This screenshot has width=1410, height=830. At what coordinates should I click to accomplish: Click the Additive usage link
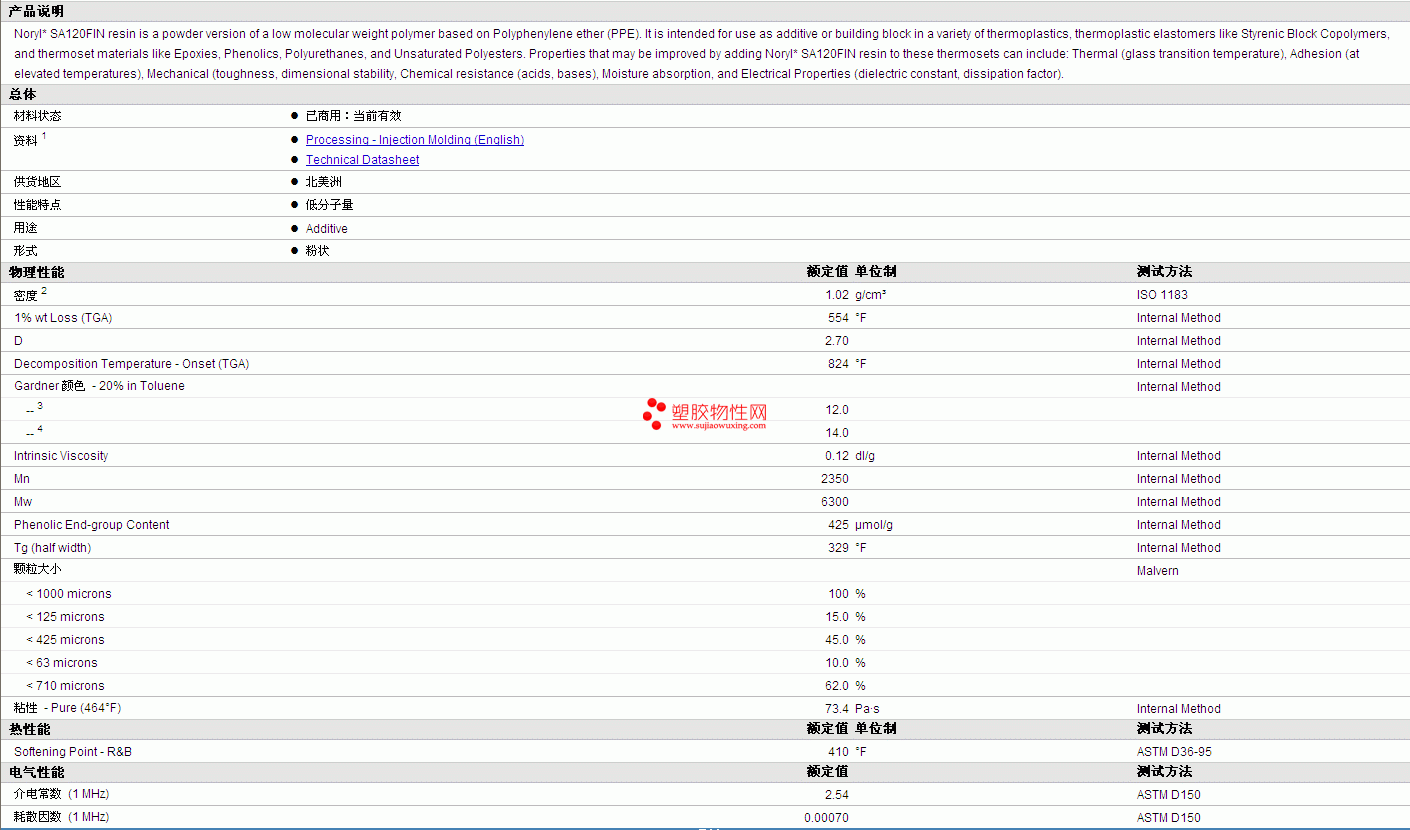[327, 229]
